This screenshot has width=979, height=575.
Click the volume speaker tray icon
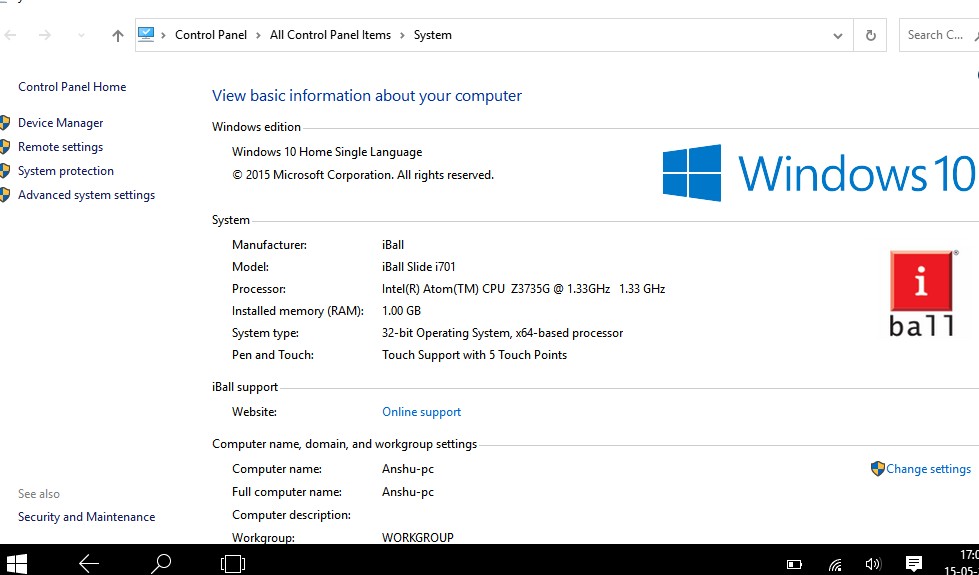(x=872, y=564)
